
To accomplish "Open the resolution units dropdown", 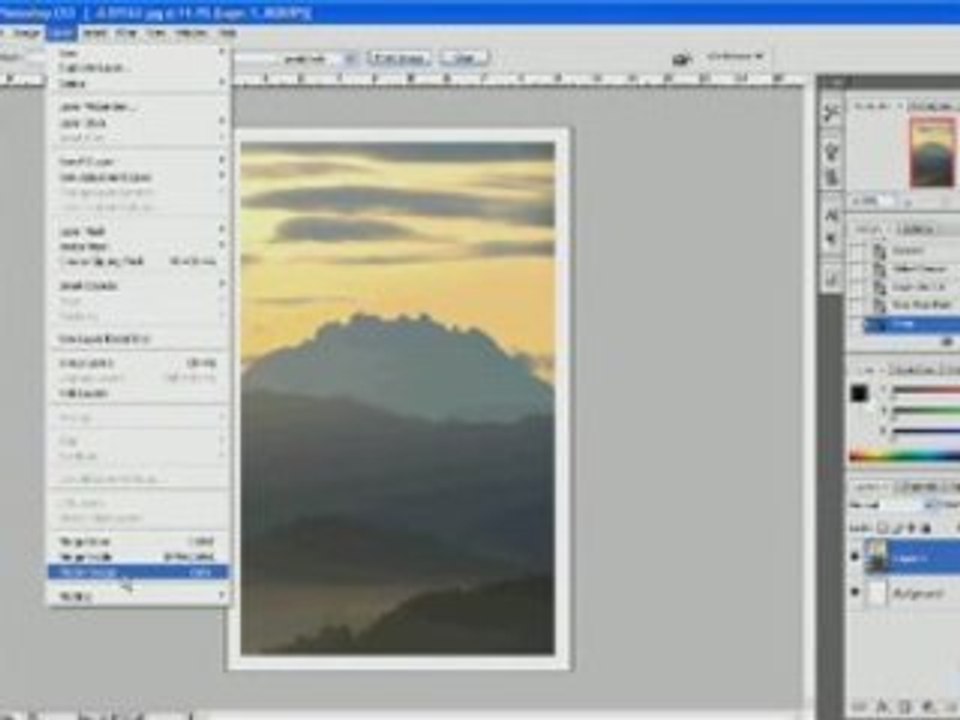I will [x=351, y=59].
